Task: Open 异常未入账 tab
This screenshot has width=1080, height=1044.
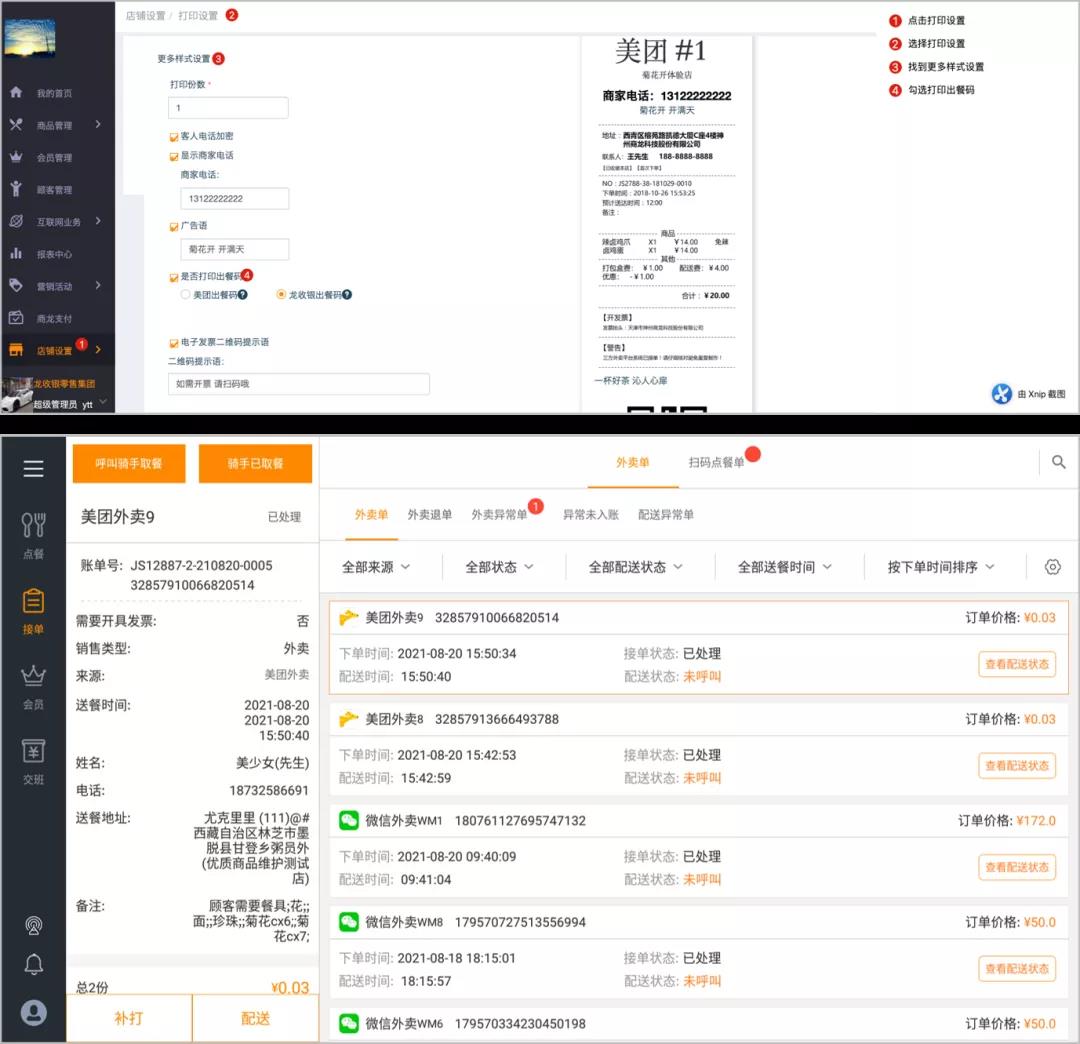Action: pyautogui.click(x=591, y=515)
